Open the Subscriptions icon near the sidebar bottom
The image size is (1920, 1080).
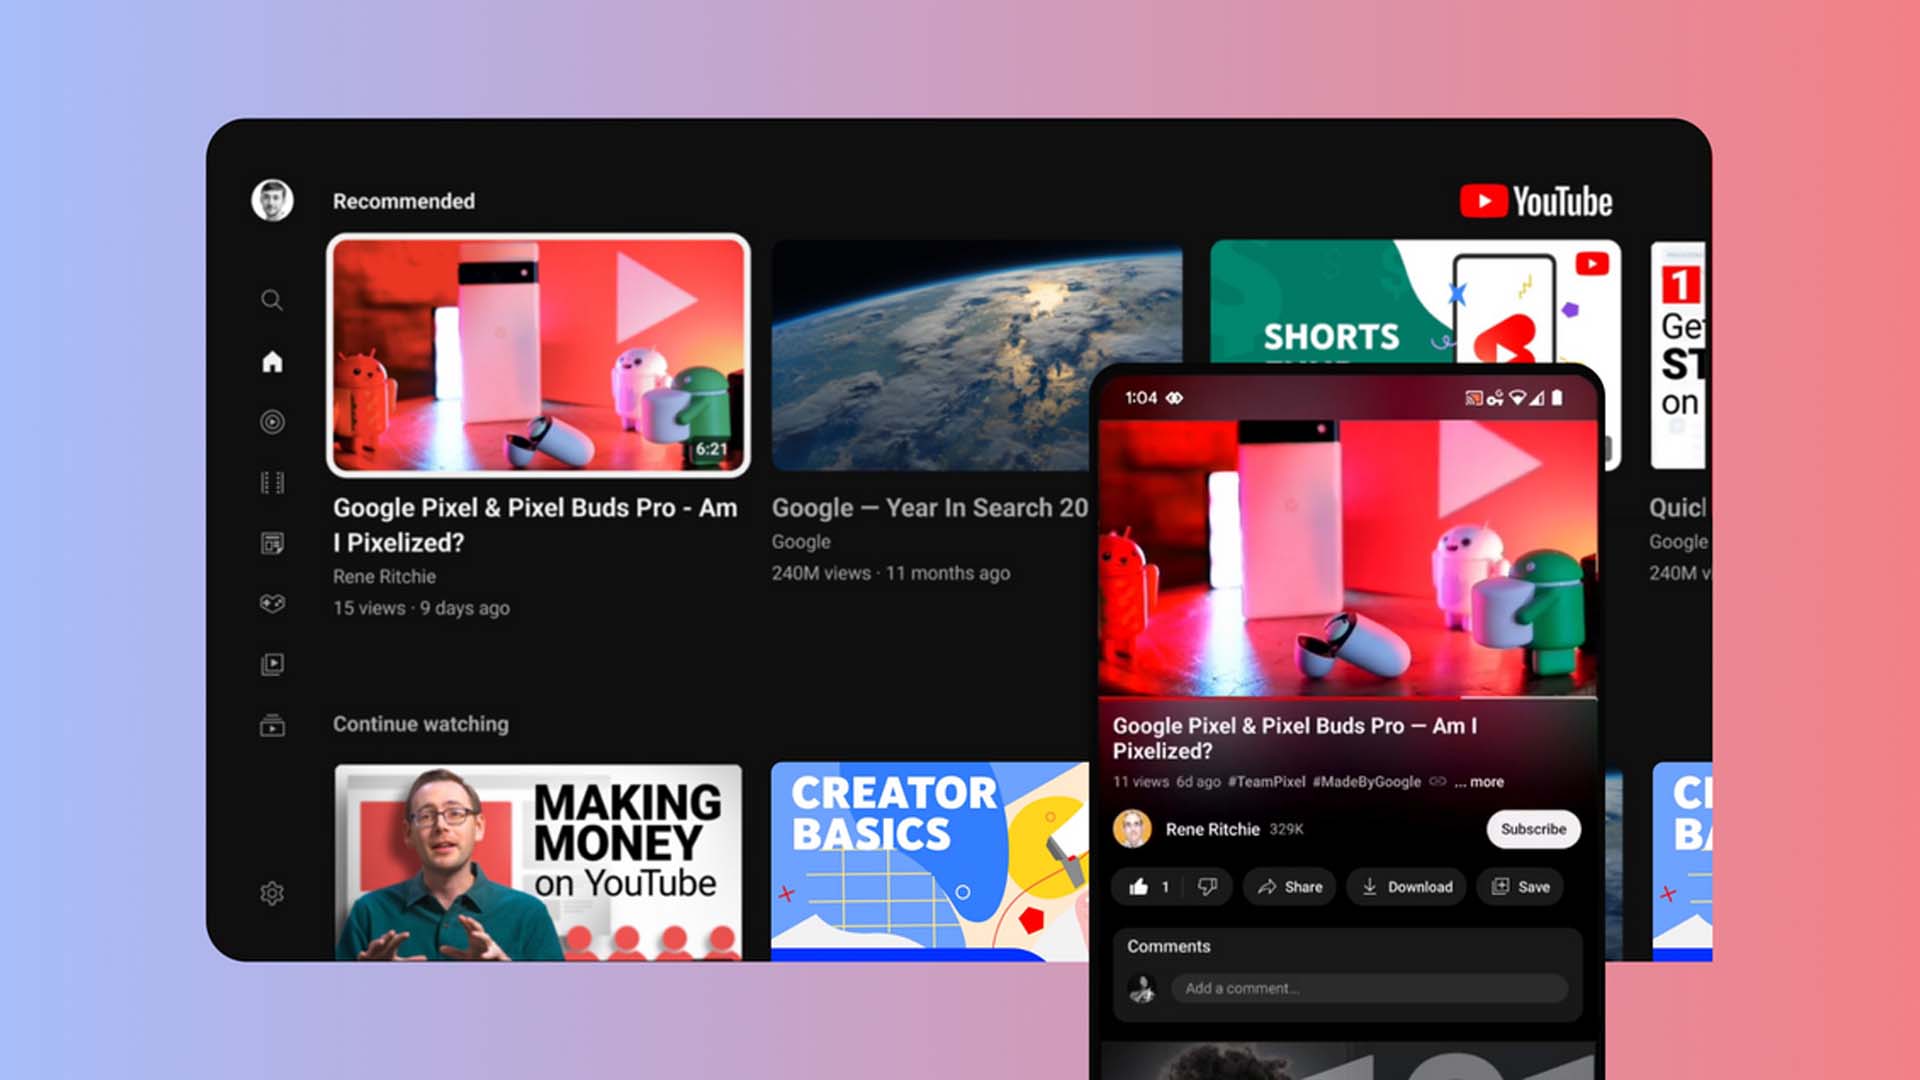pyautogui.click(x=272, y=725)
